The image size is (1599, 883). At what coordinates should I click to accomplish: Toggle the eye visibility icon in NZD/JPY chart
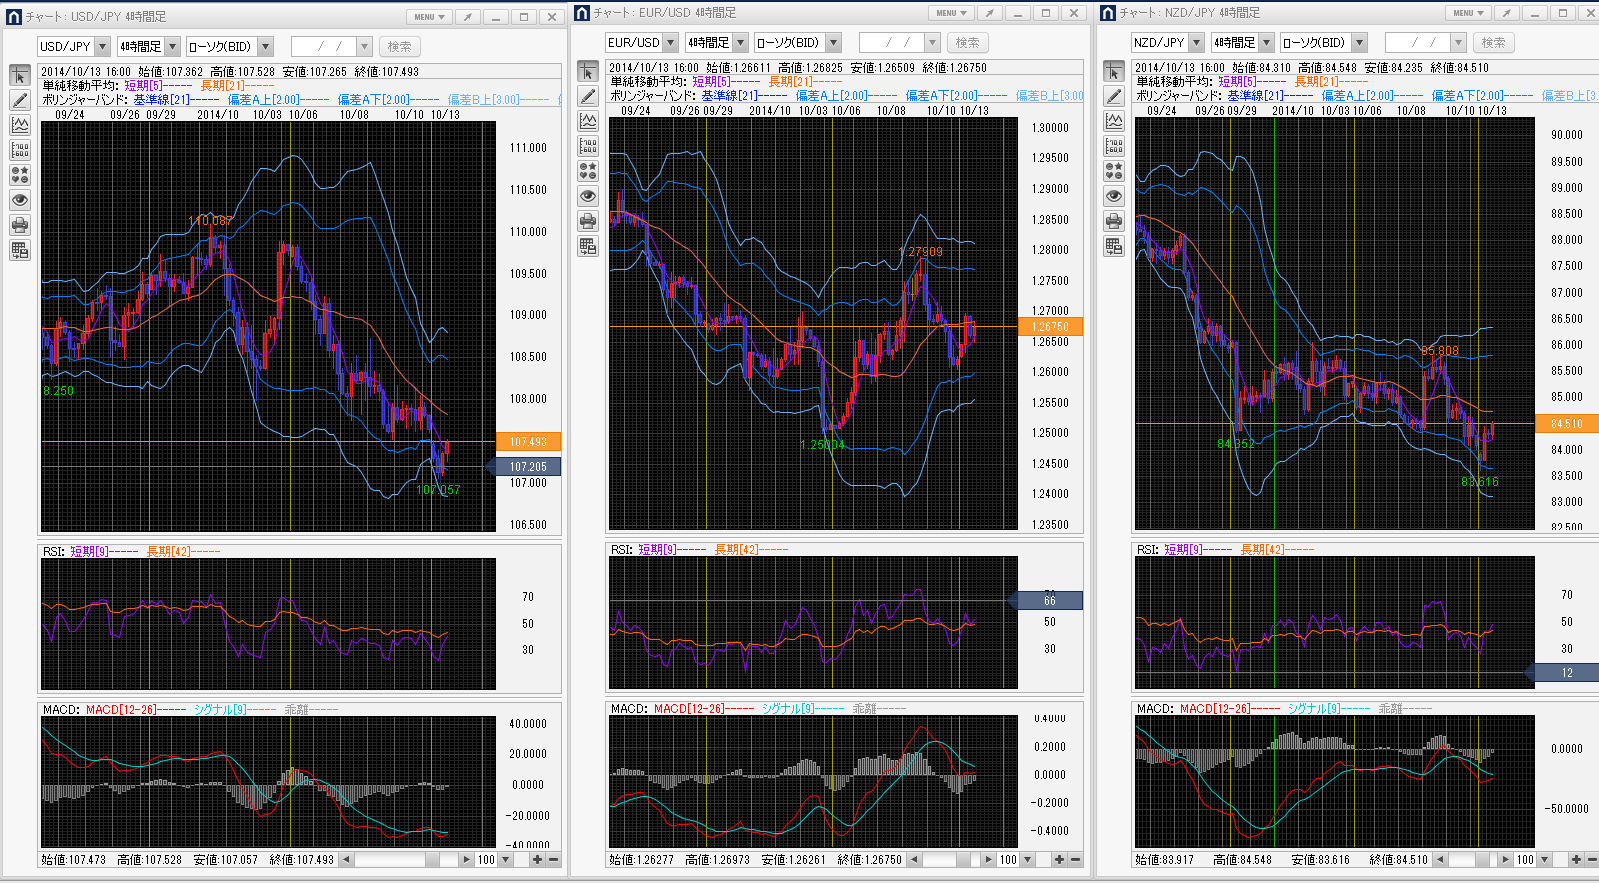[x=1114, y=196]
